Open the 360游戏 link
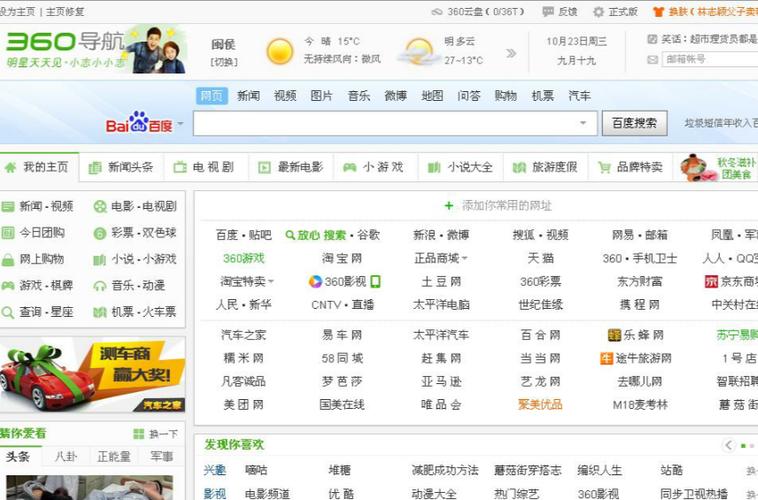 tap(244, 259)
